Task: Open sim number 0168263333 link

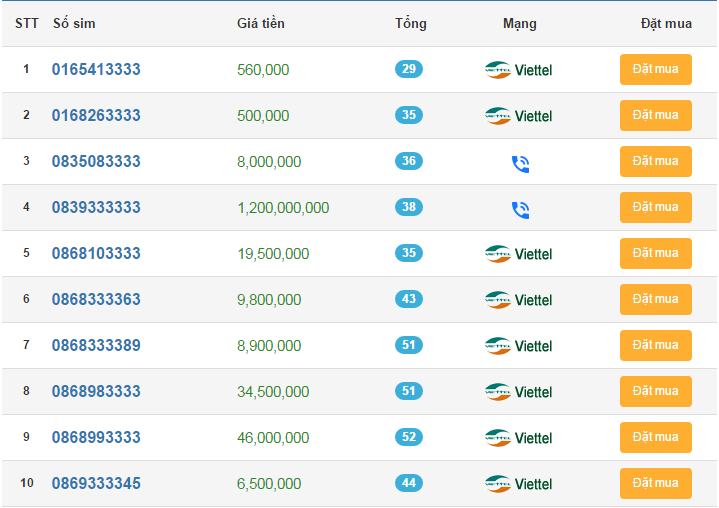Action: [x=96, y=116]
